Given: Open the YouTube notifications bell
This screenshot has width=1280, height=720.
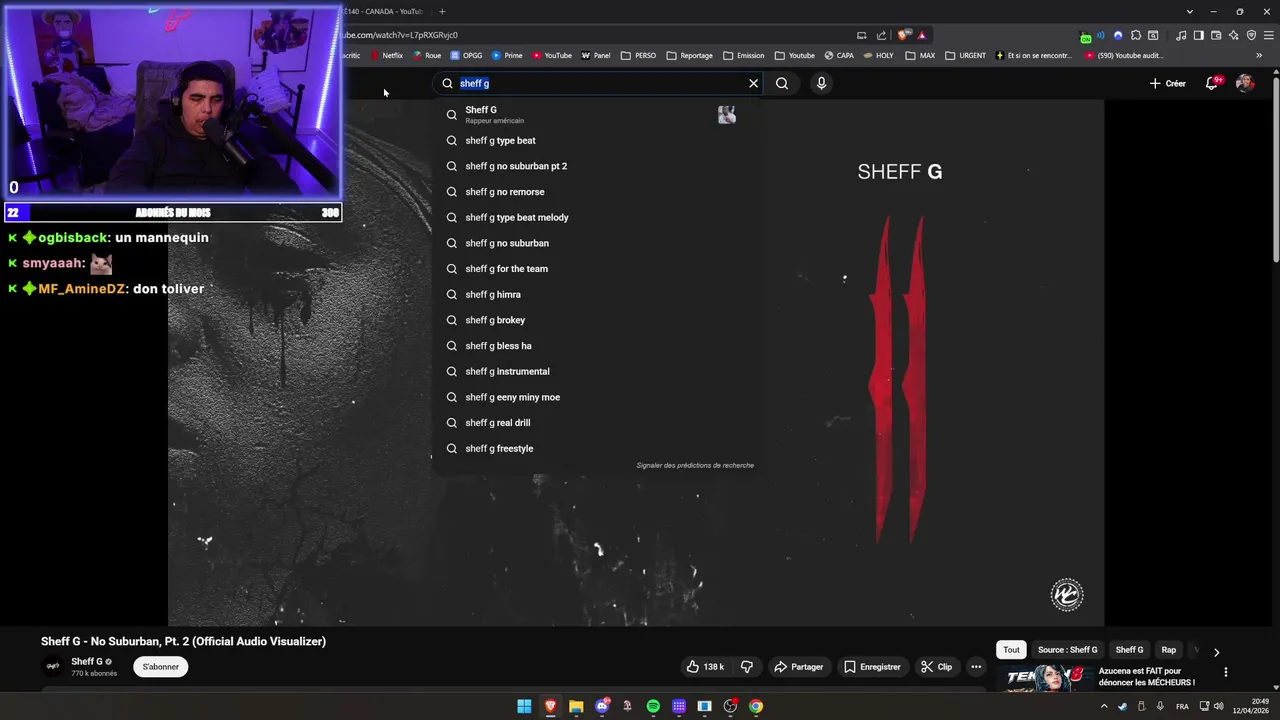Looking at the screenshot, I should pyautogui.click(x=1212, y=83).
